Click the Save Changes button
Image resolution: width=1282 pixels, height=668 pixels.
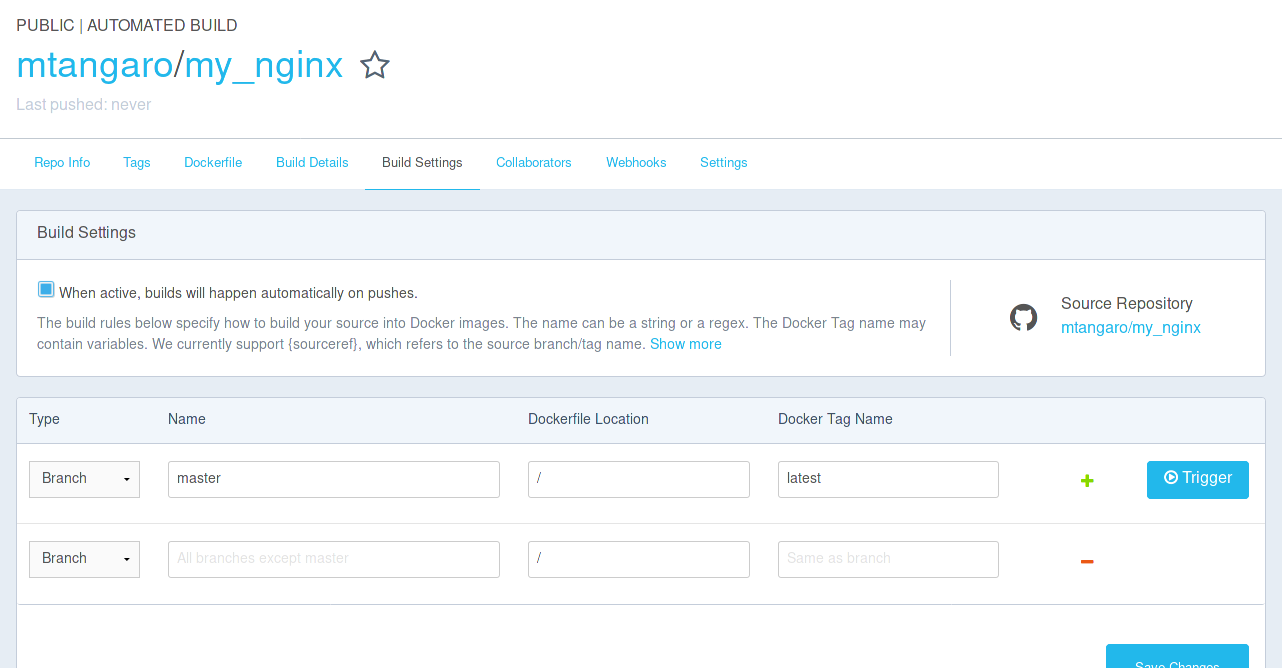tap(1177, 658)
